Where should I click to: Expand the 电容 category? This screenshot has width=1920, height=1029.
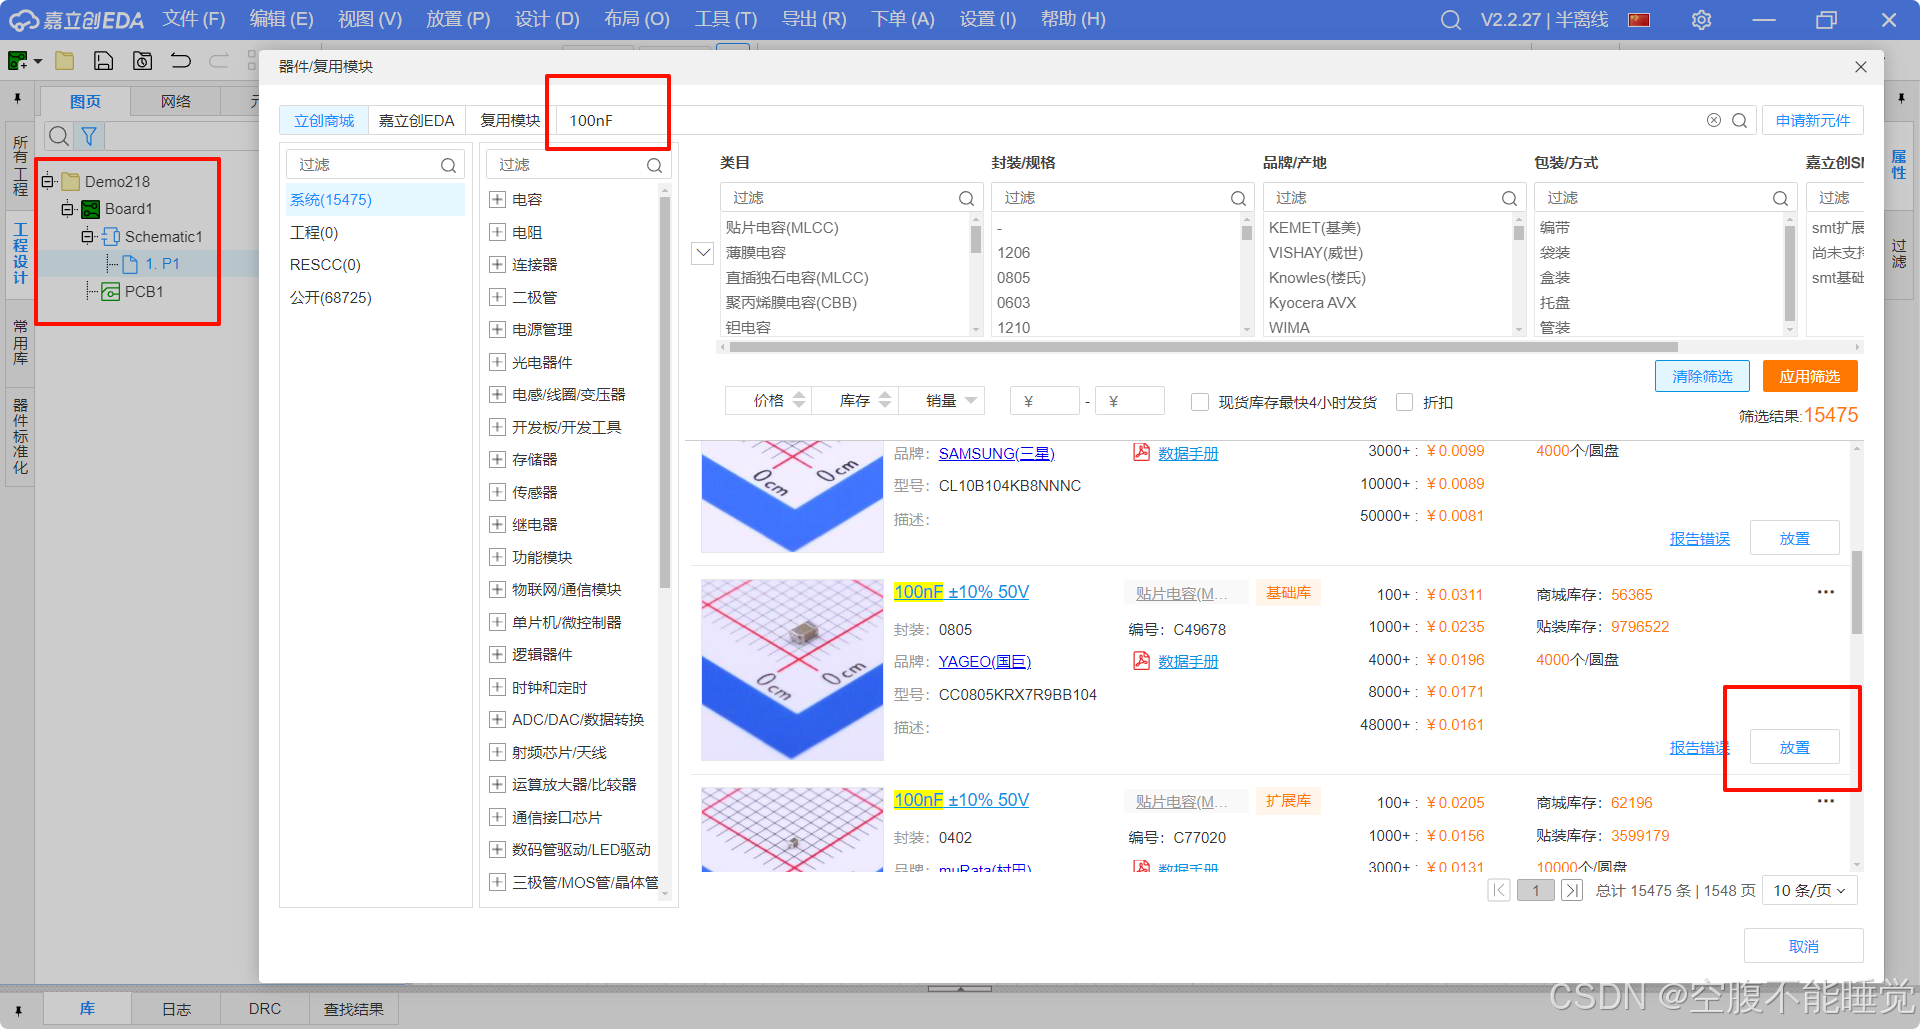coord(497,199)
